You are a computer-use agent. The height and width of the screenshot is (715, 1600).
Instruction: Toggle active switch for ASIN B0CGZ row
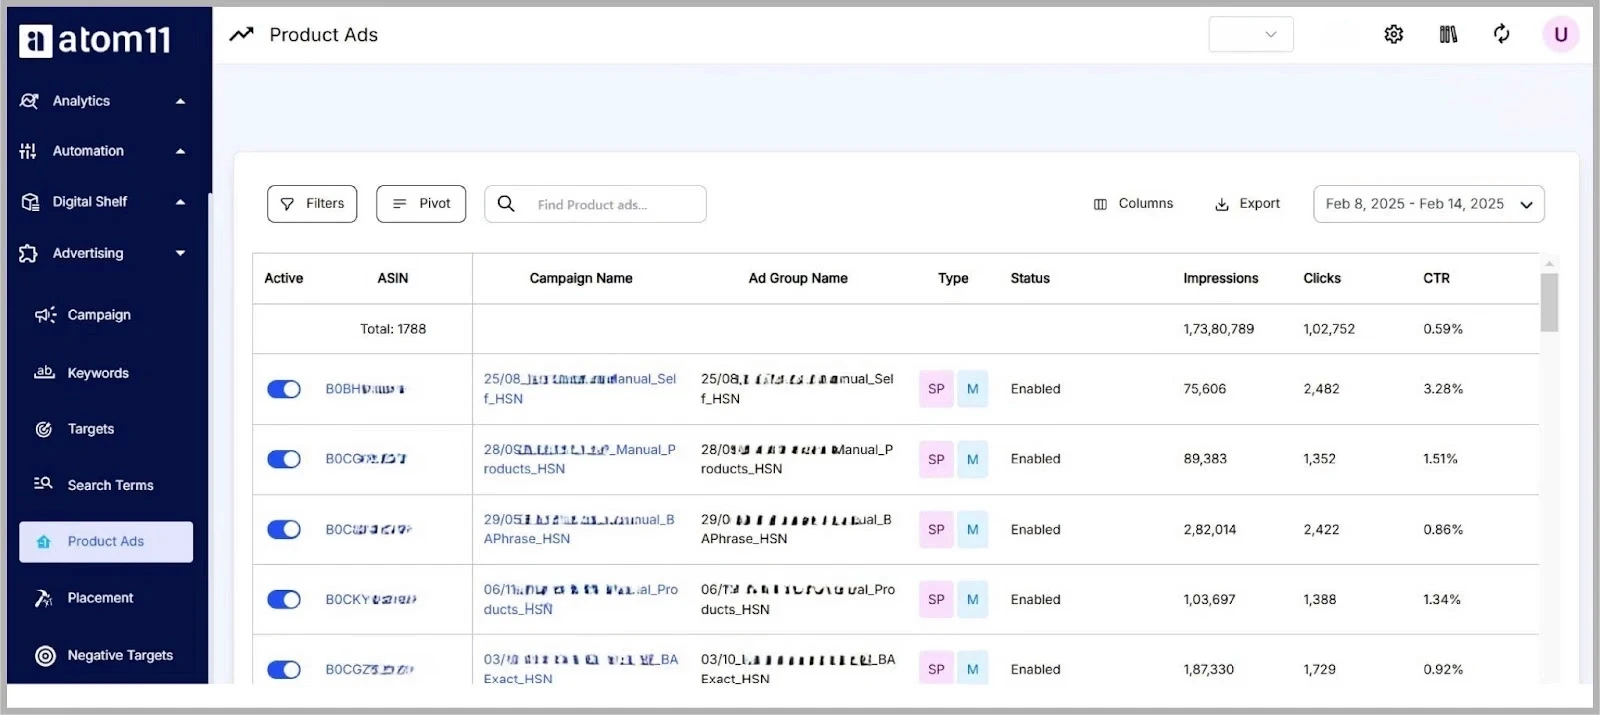pos(284,670)
